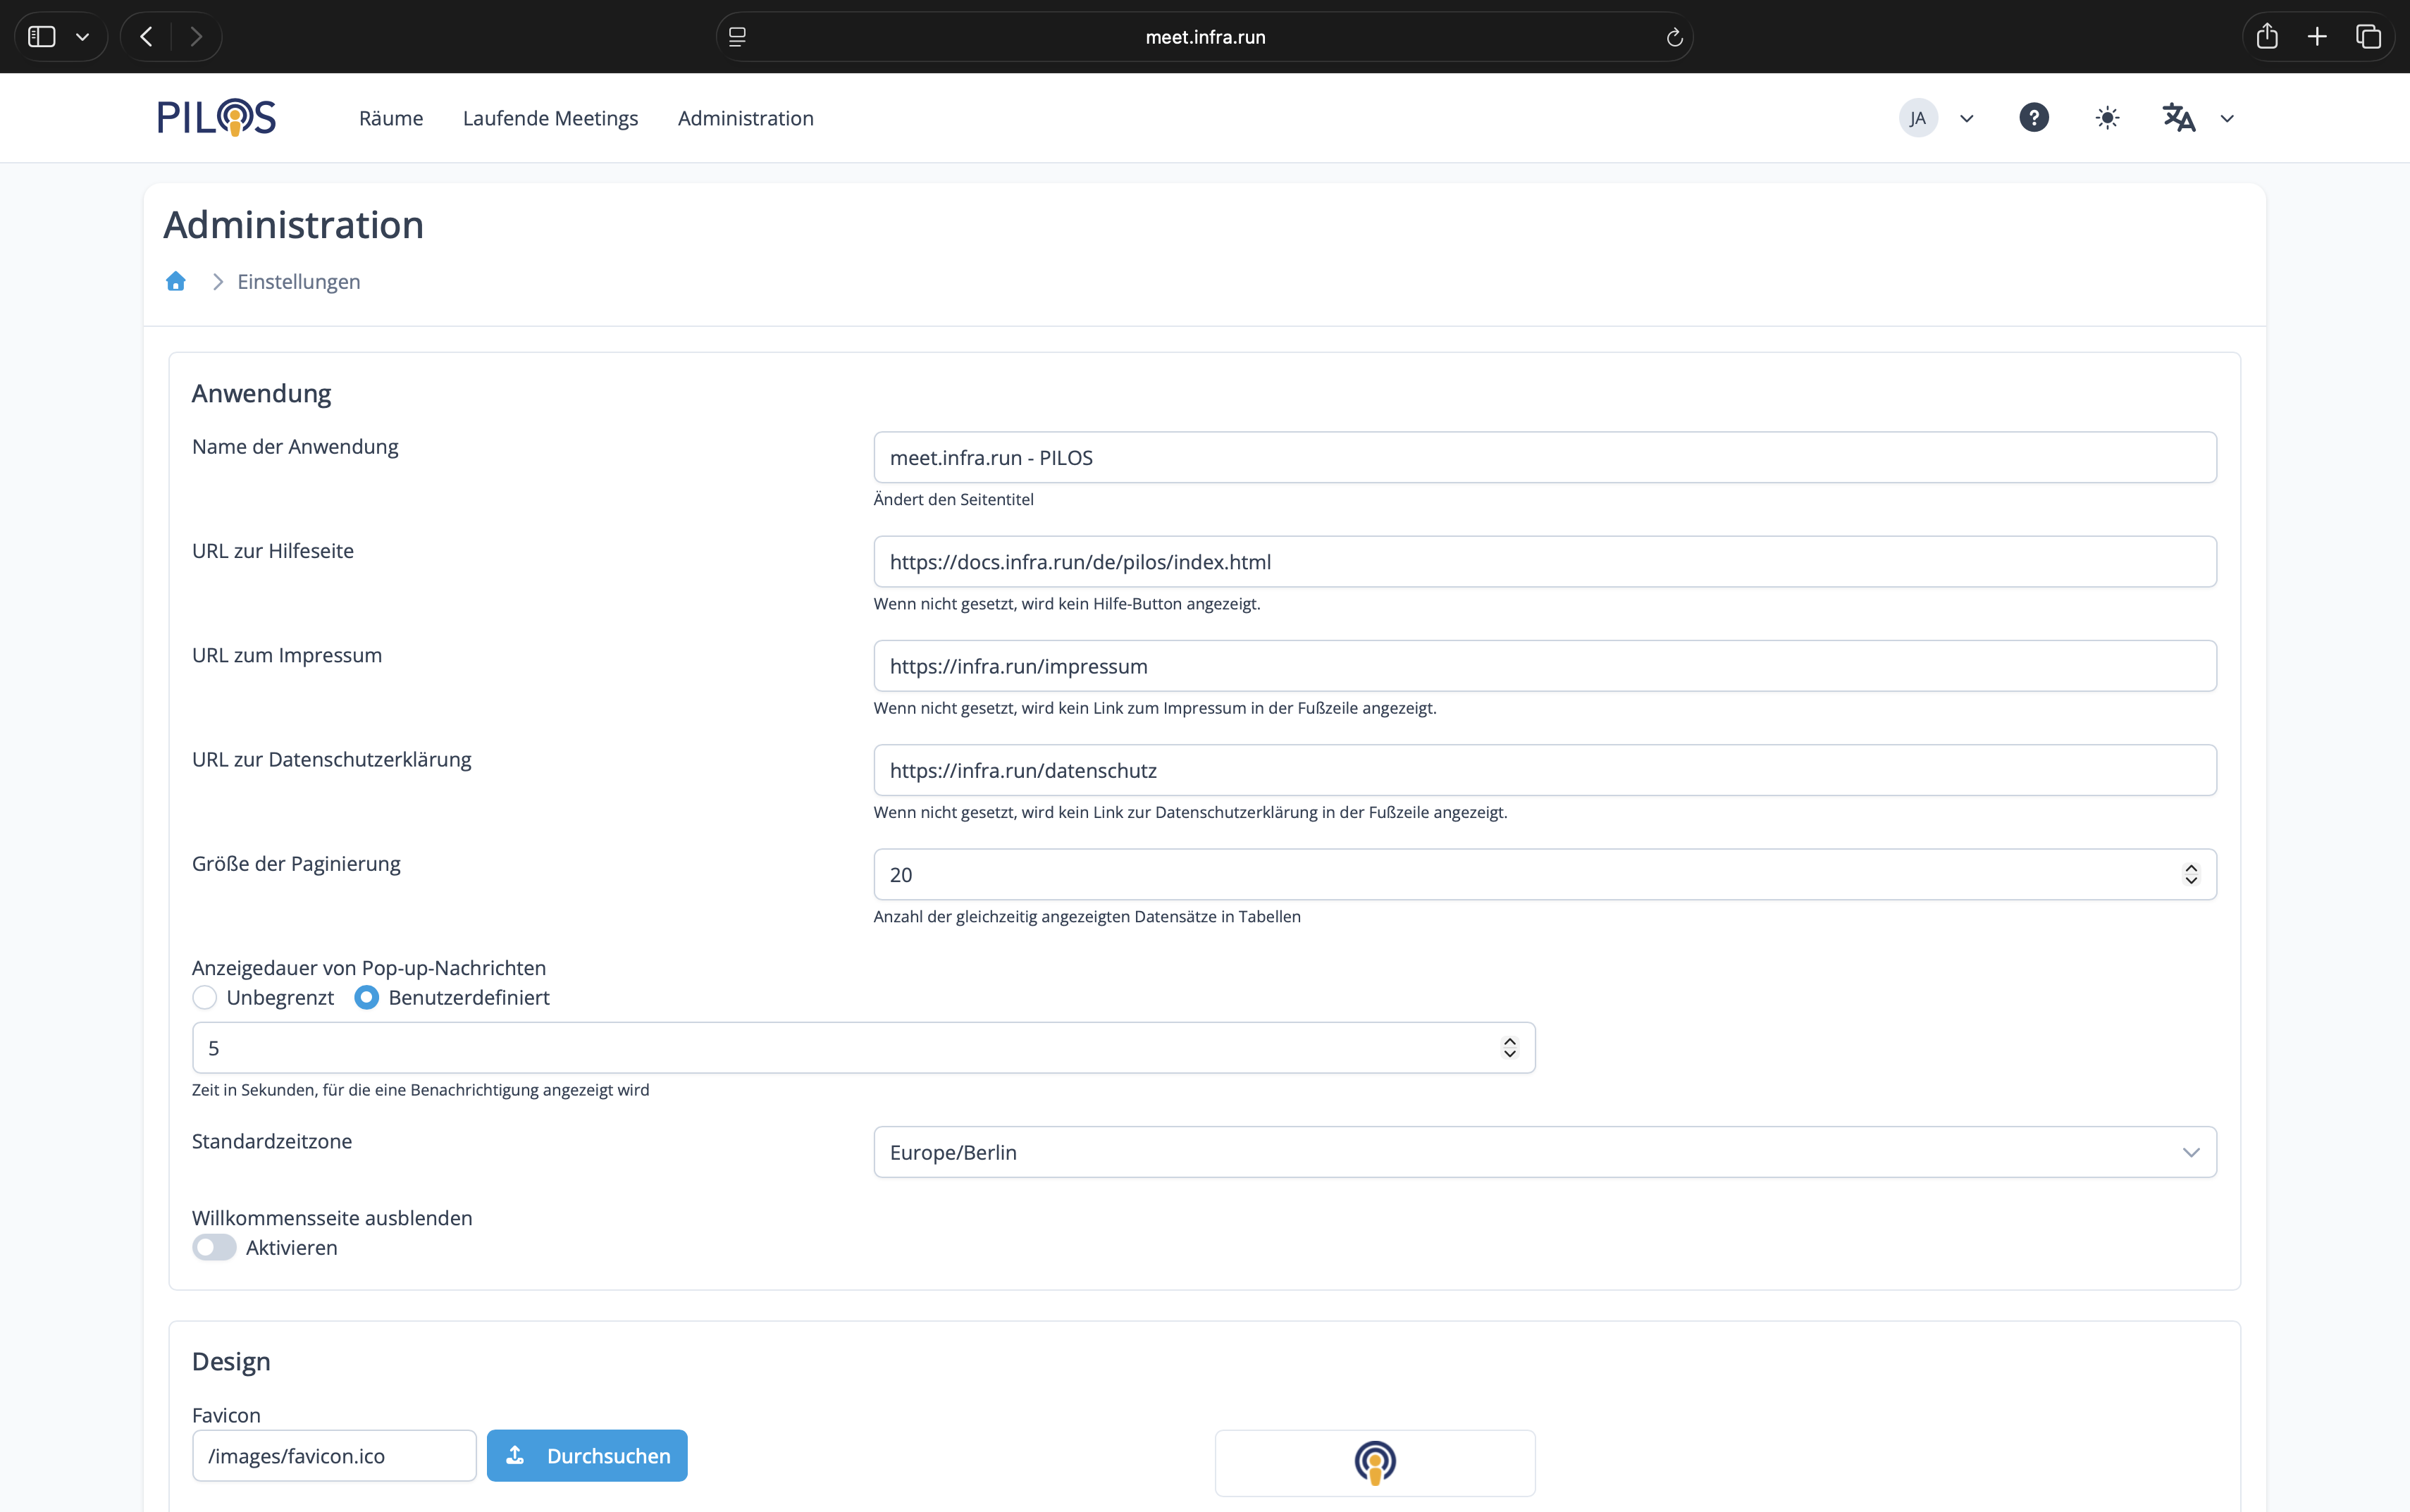The height and width of the screenshot is (1512, 2410).
Task: Open the language translate icon
Action: click(x=2178, y=118)
